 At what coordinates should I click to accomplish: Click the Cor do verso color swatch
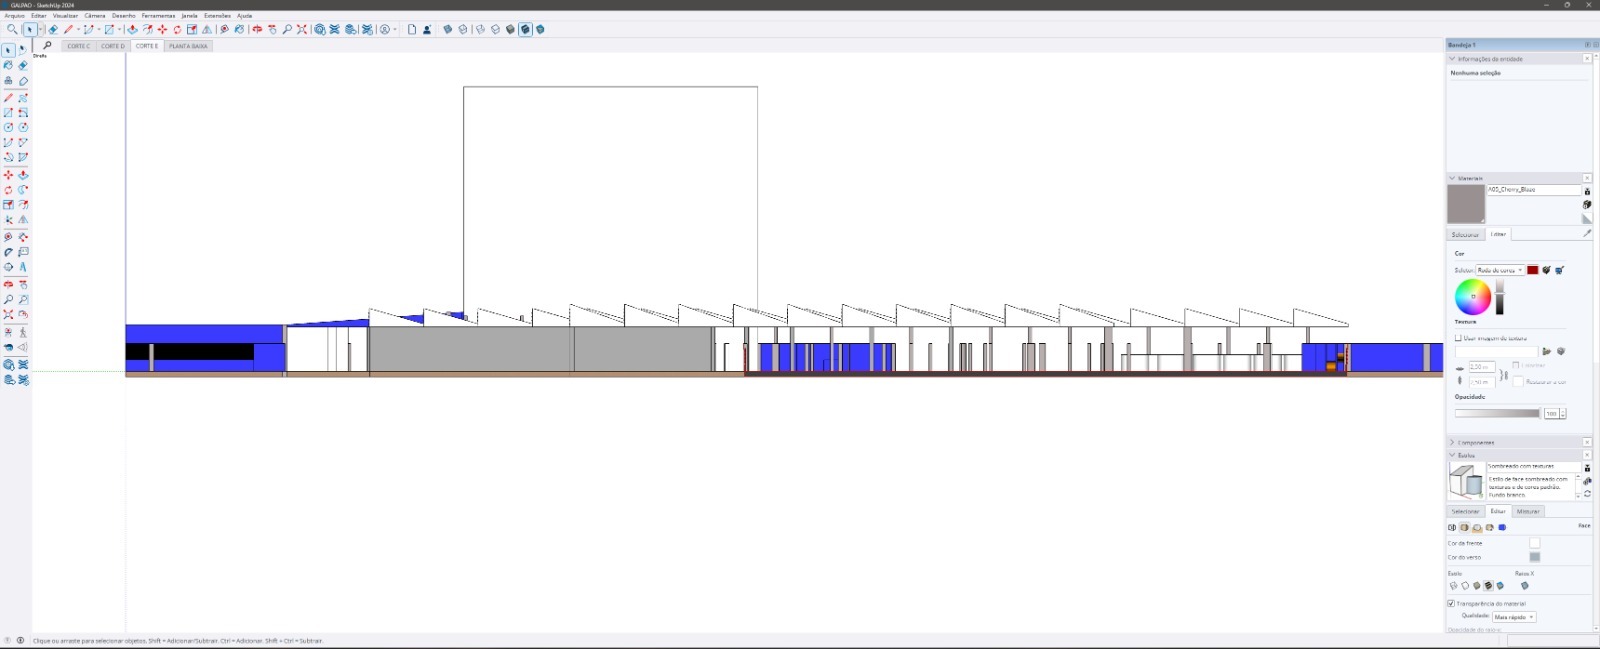coord(1534,557)
